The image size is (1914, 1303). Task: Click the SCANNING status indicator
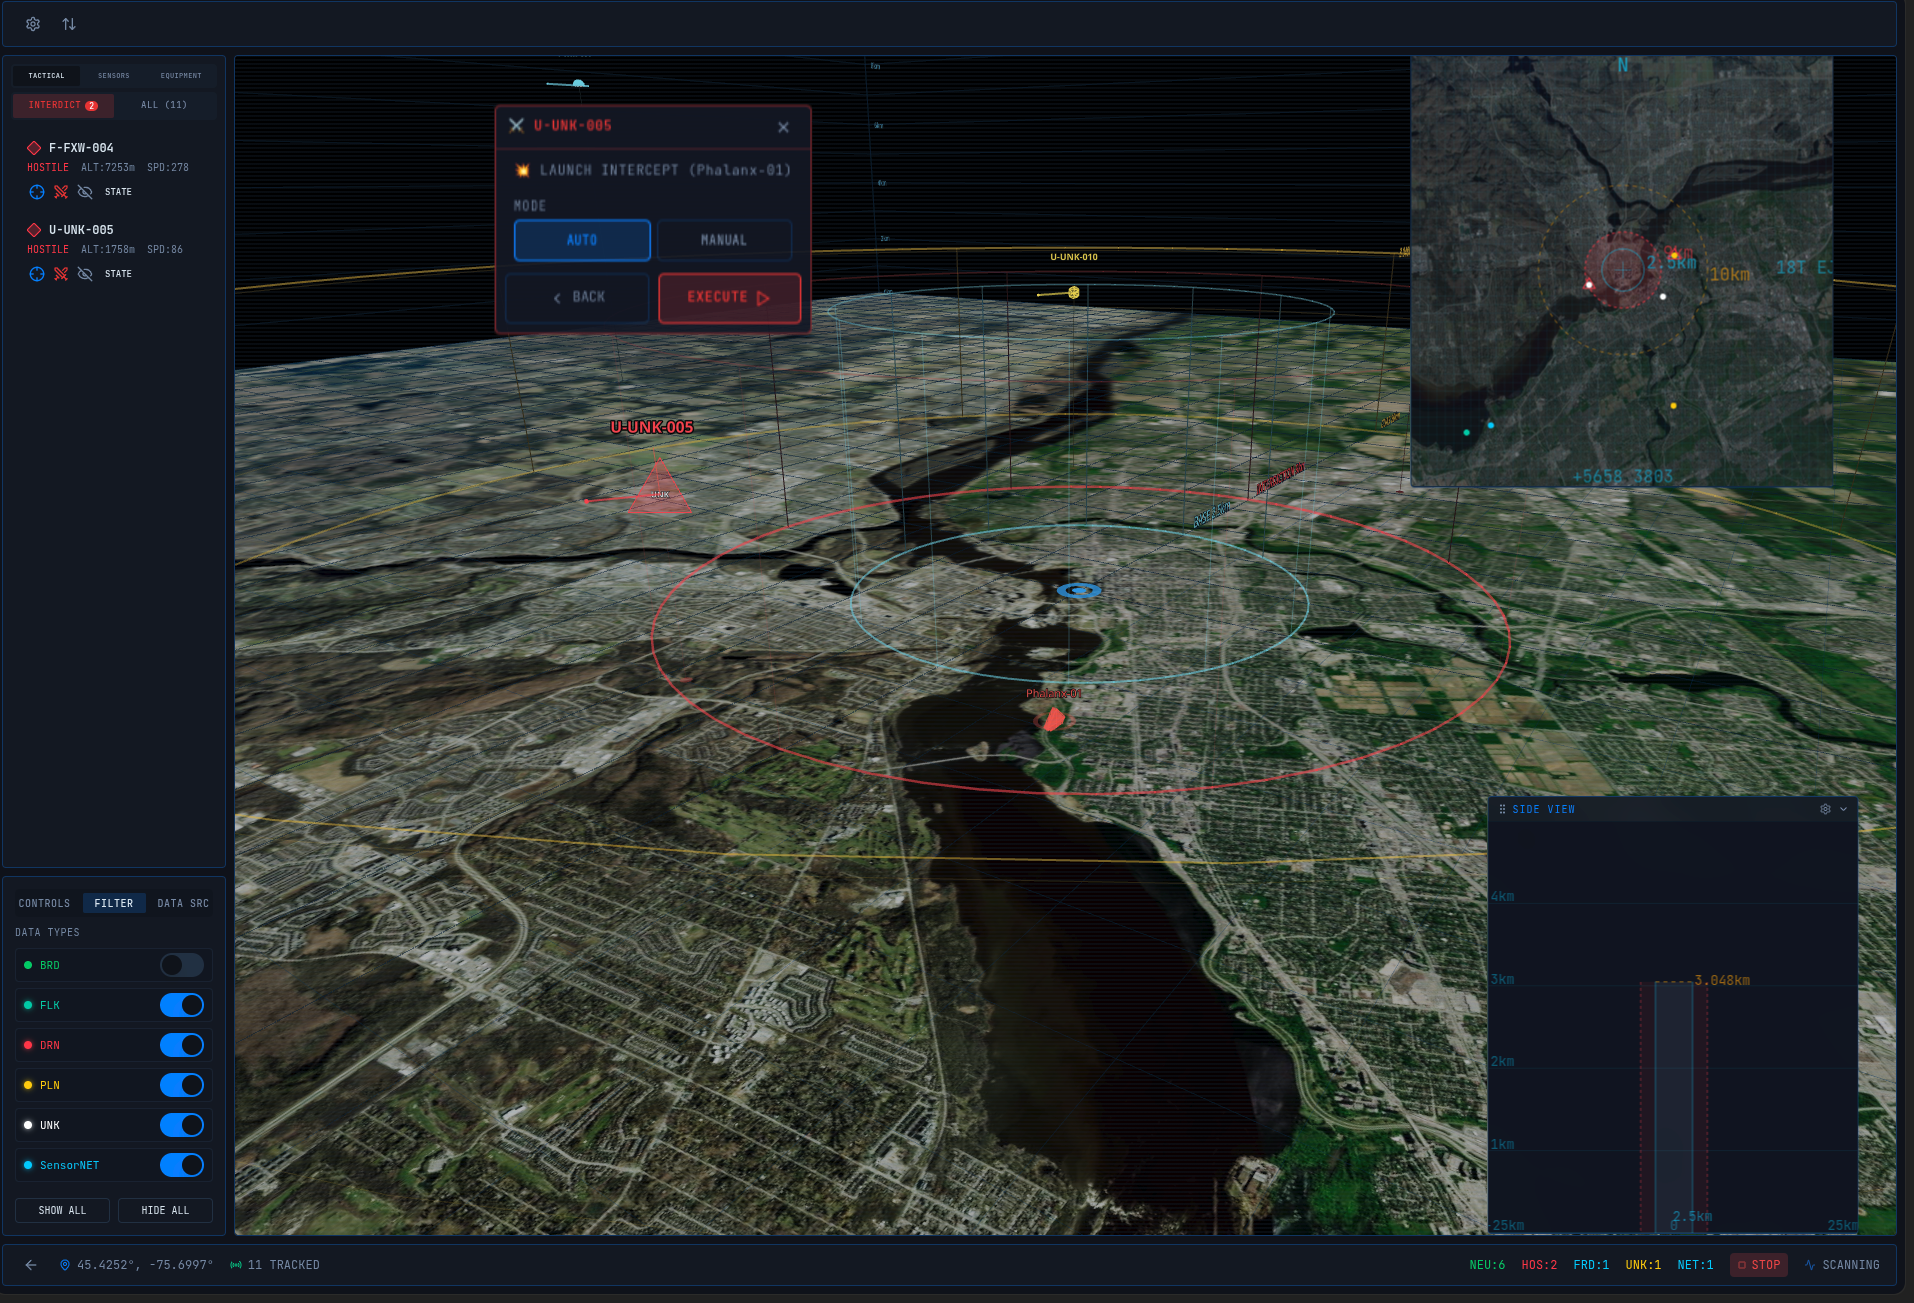[1842, 1265]
